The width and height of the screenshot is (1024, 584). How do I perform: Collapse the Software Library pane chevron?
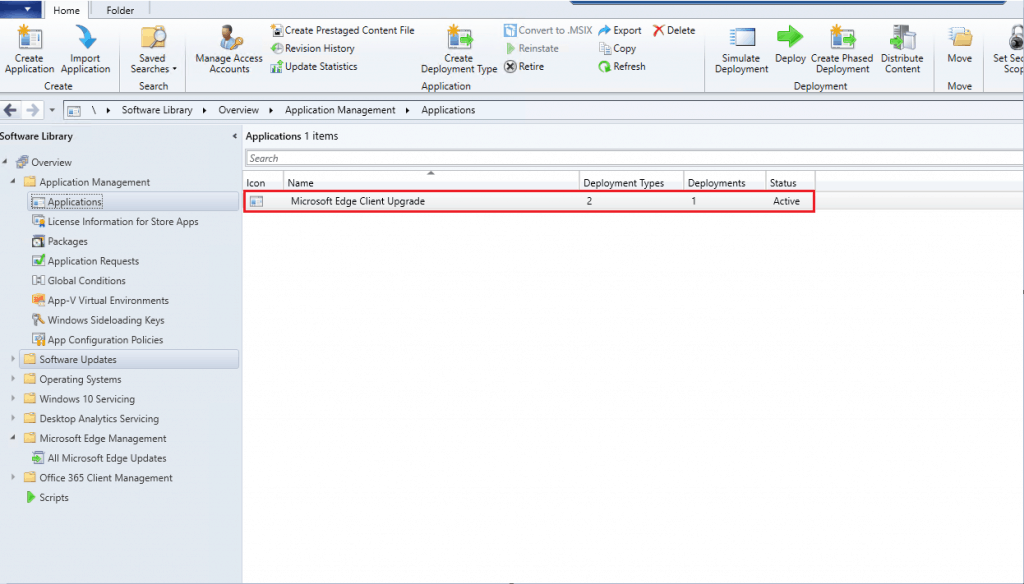[x=234, y=137]
